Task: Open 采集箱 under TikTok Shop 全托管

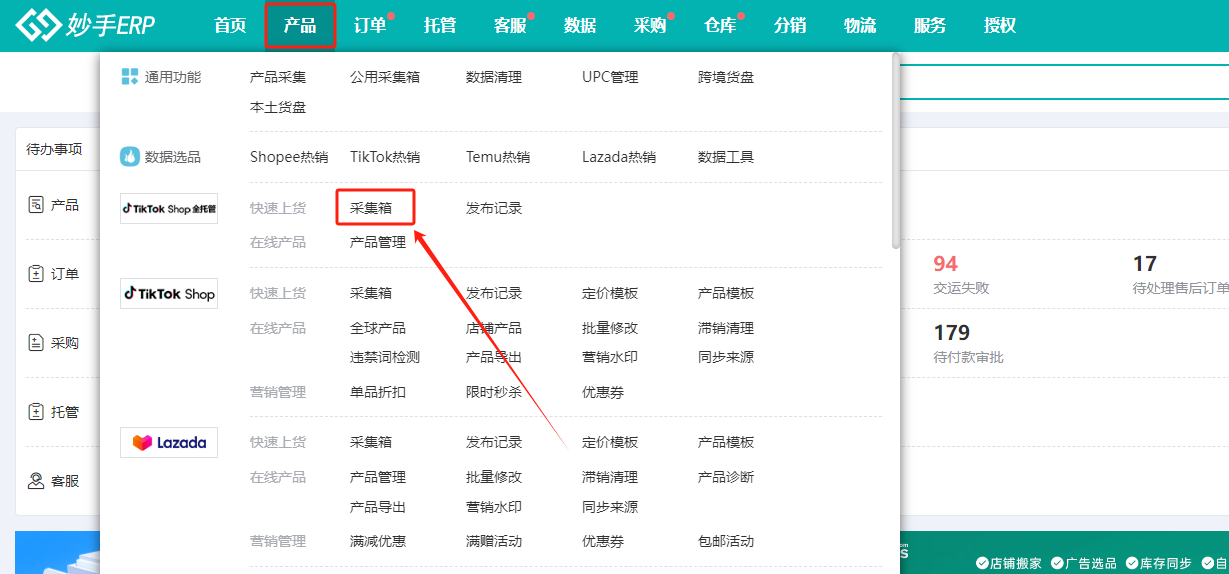Action: point(371,208)
